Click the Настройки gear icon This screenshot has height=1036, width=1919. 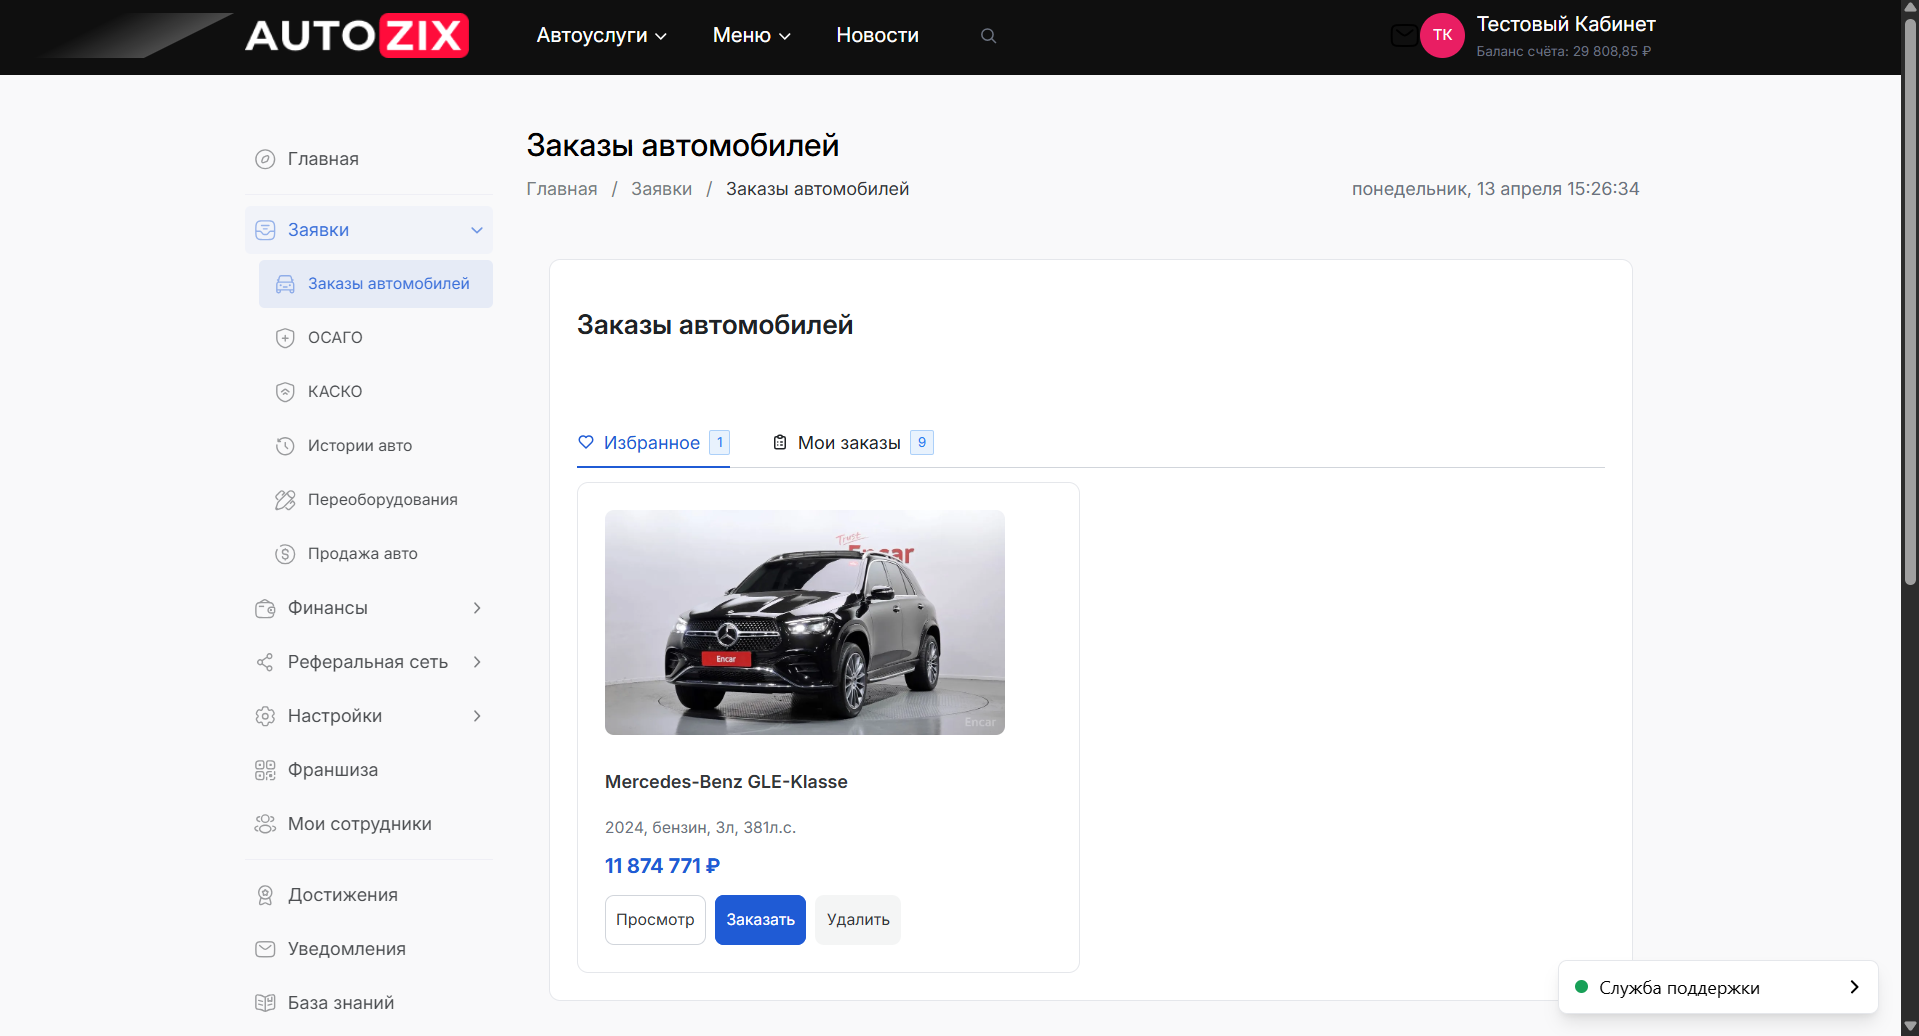265,716
